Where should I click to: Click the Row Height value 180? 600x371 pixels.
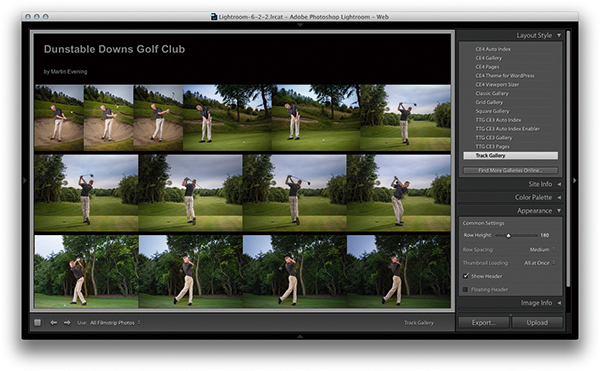coord(545,235)
